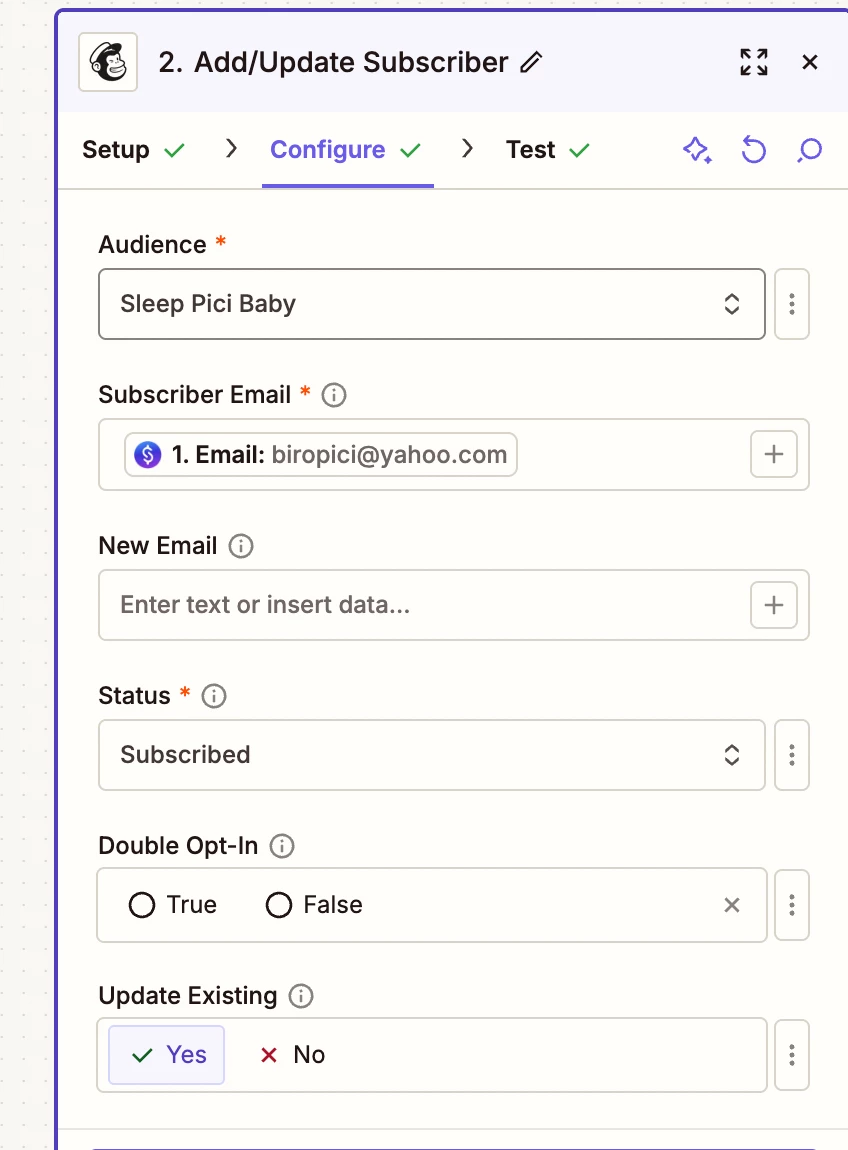Close the Add/Update Subscriber panel
Screen dimensions: 848x1150
tap(810, 62)
